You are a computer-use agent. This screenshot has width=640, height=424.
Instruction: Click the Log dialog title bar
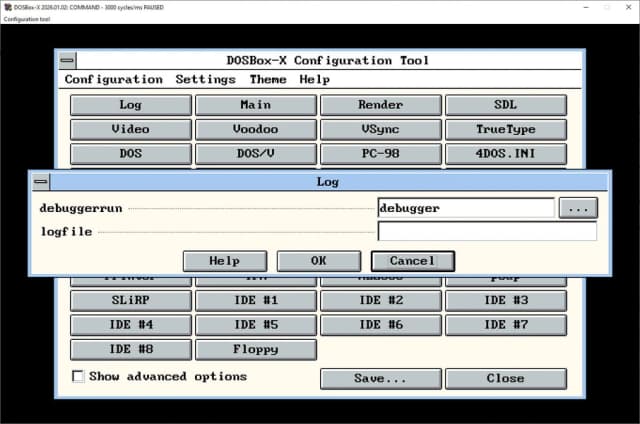coord(329,182)
